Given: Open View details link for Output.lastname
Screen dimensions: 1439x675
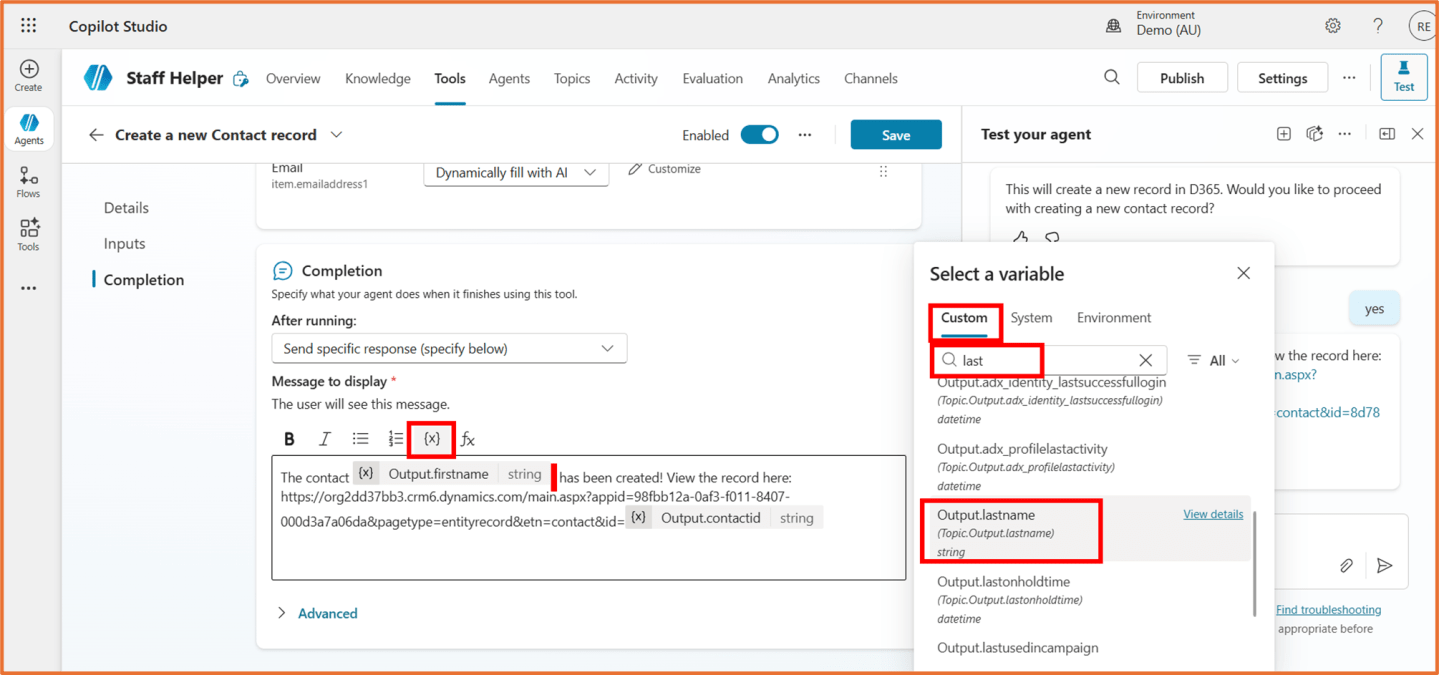Looking at the screenshot, I should 1212,514.
